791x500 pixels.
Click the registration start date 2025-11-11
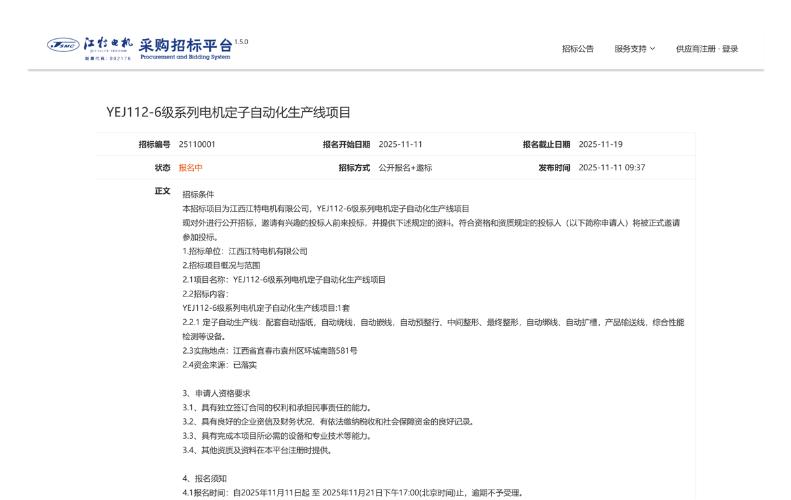click(x=400, y=144)
